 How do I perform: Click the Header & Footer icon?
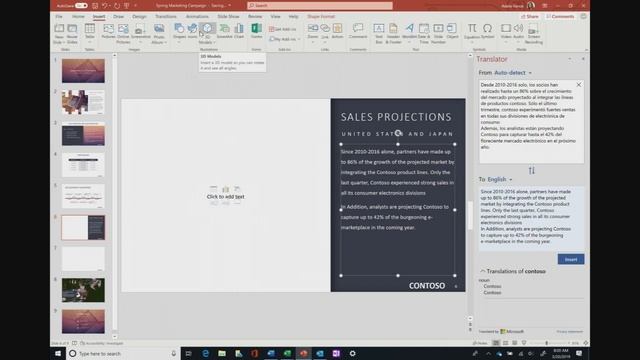pos(393,28)
